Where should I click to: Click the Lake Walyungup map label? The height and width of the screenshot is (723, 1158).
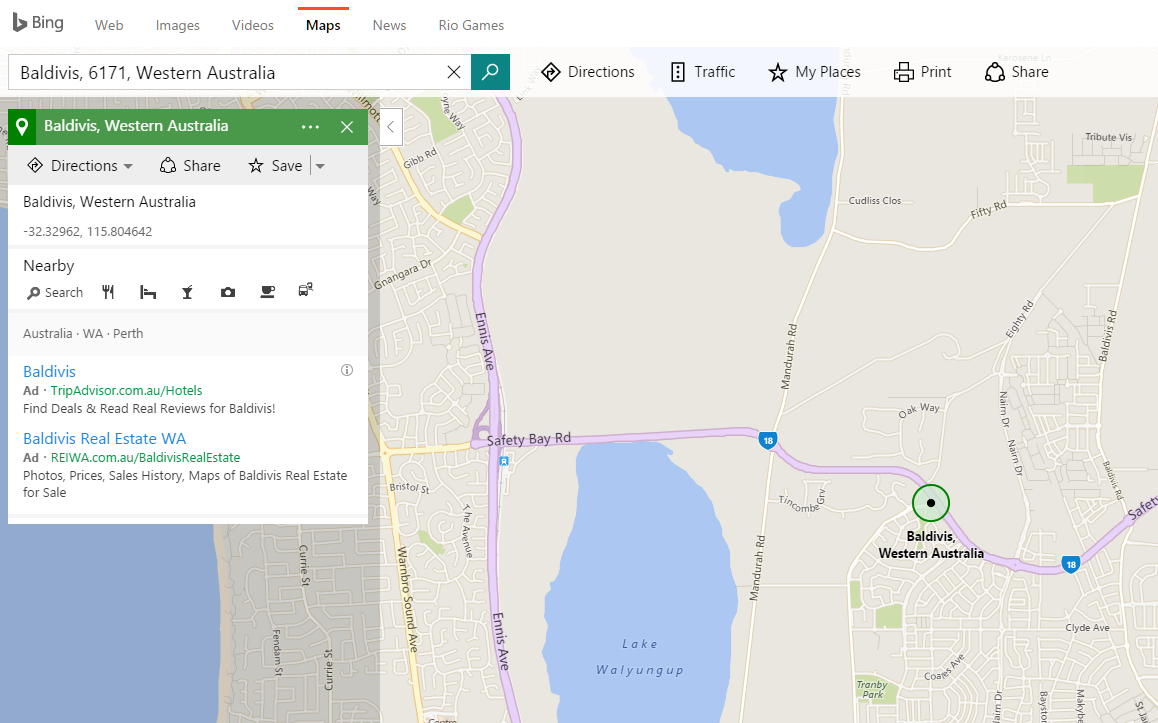640,657
